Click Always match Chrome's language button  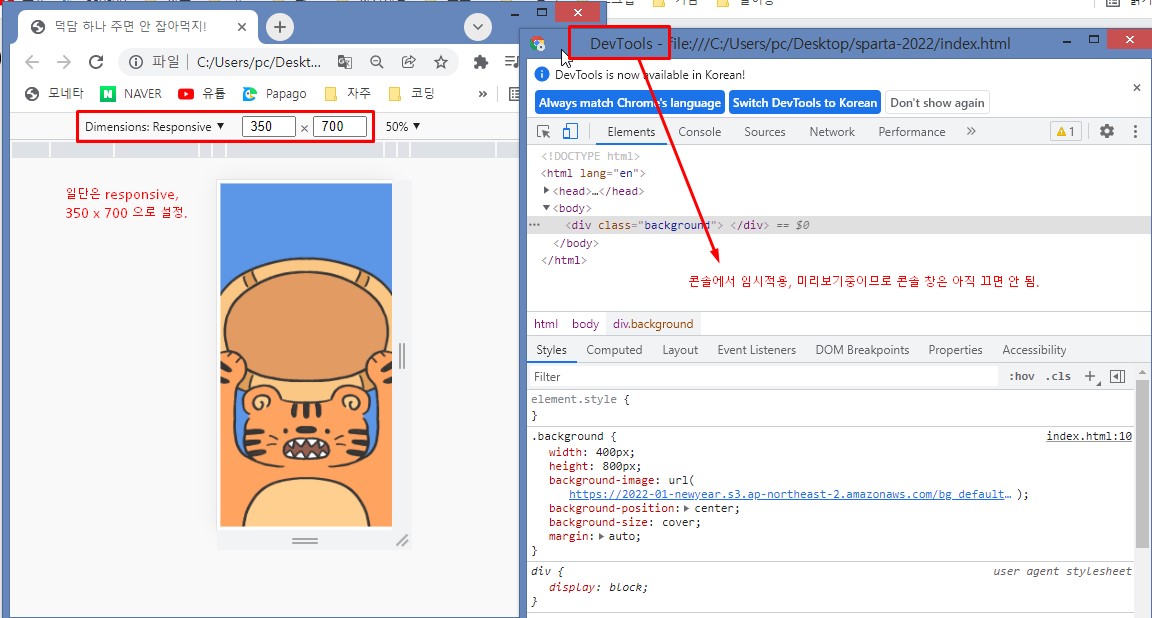pyautogui.click(x=630, y=103)
